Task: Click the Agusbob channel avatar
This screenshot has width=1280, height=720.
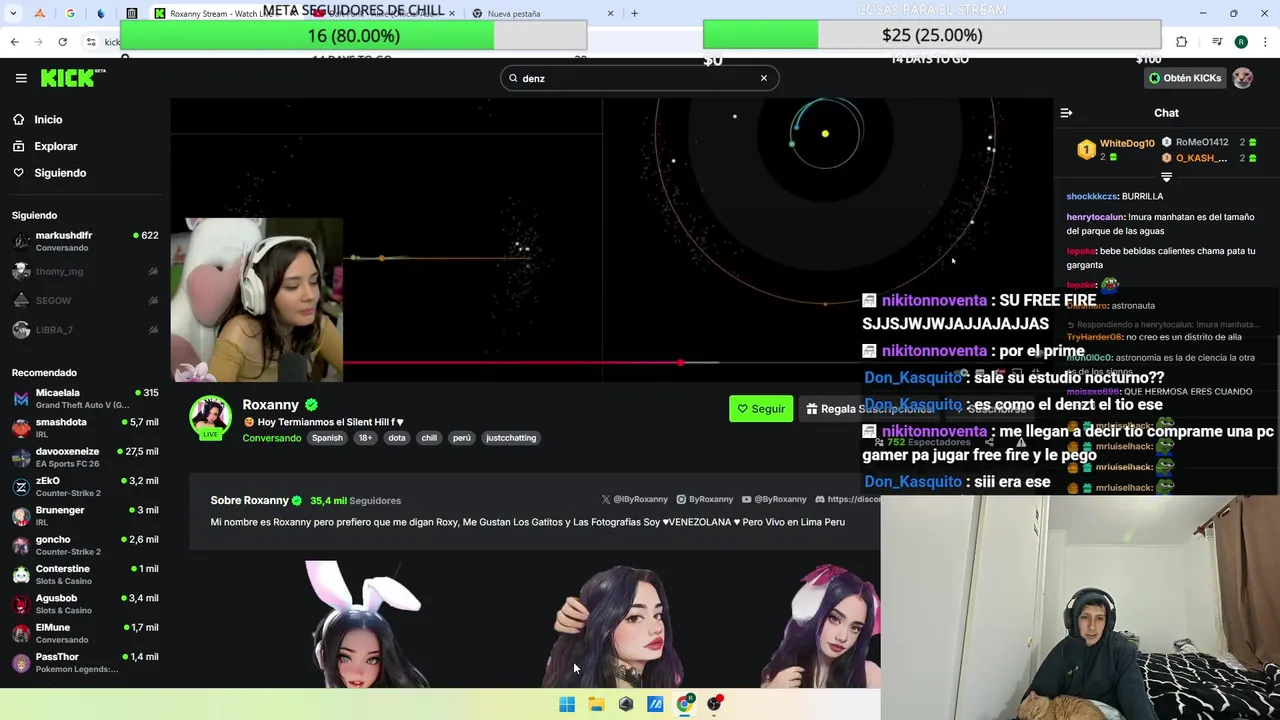Action: pyautogui.click(x=21, y=604)
